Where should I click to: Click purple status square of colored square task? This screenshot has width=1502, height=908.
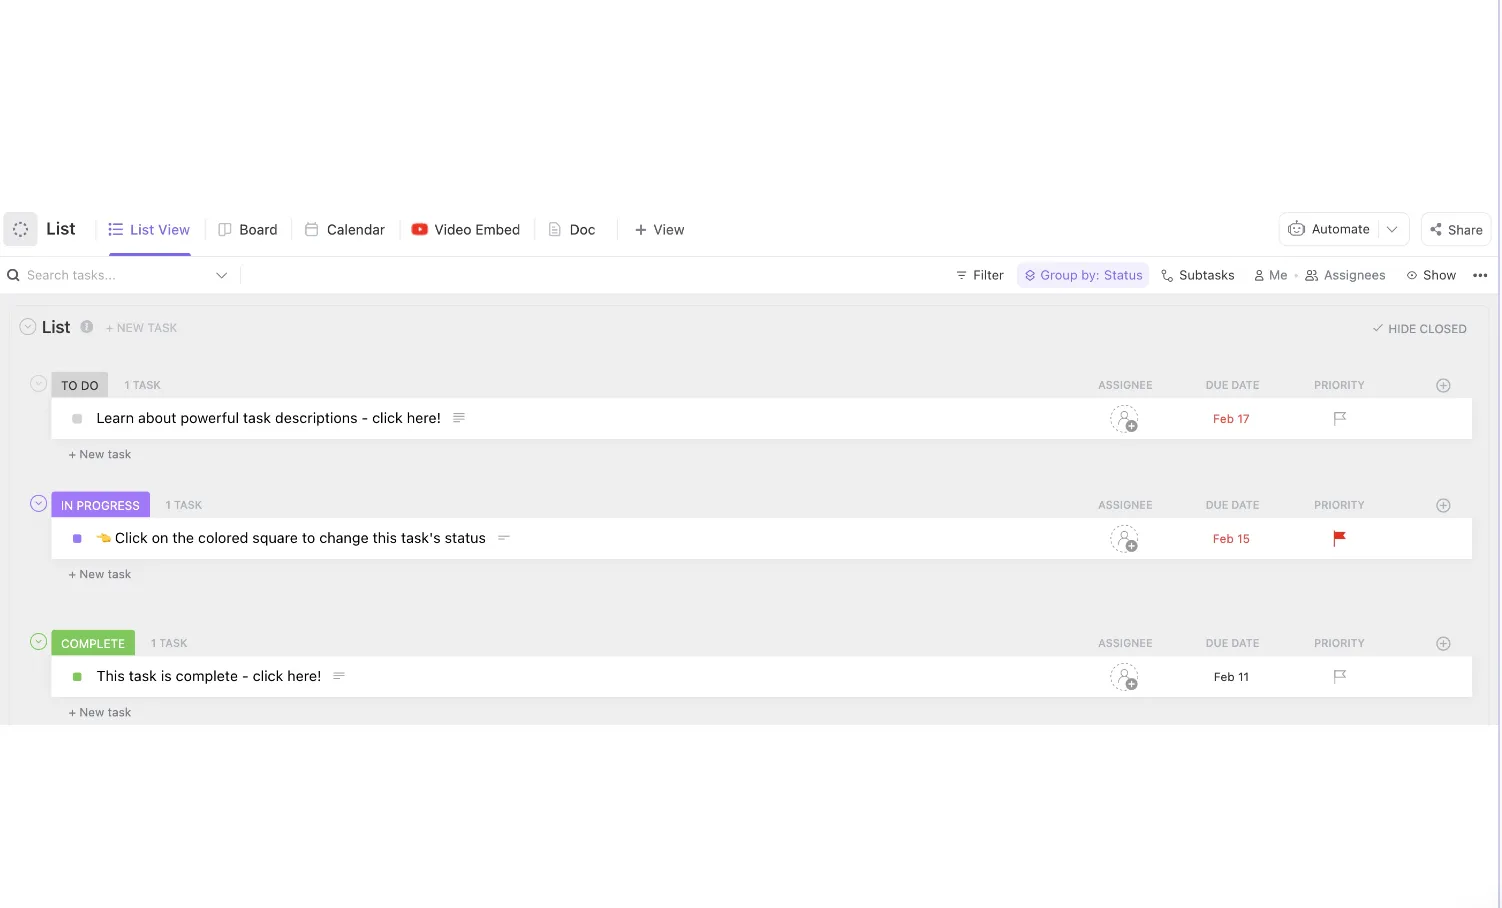click(77, 539)
